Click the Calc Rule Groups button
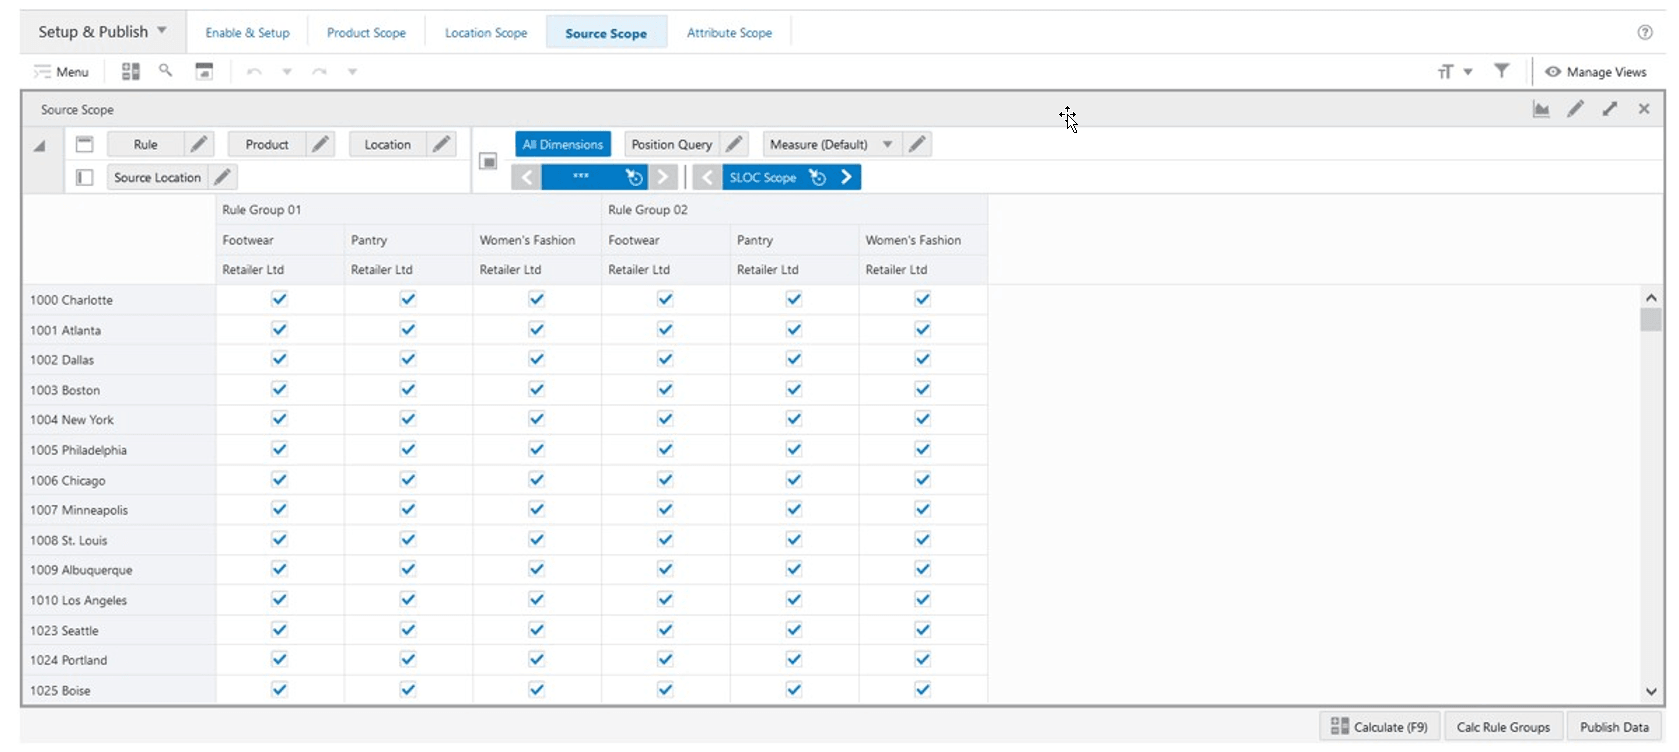Screen dimensions: 1679x752 coord(1503,727)
